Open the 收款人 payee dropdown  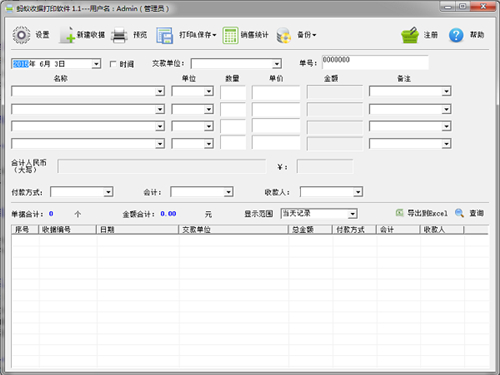(358, 192)
